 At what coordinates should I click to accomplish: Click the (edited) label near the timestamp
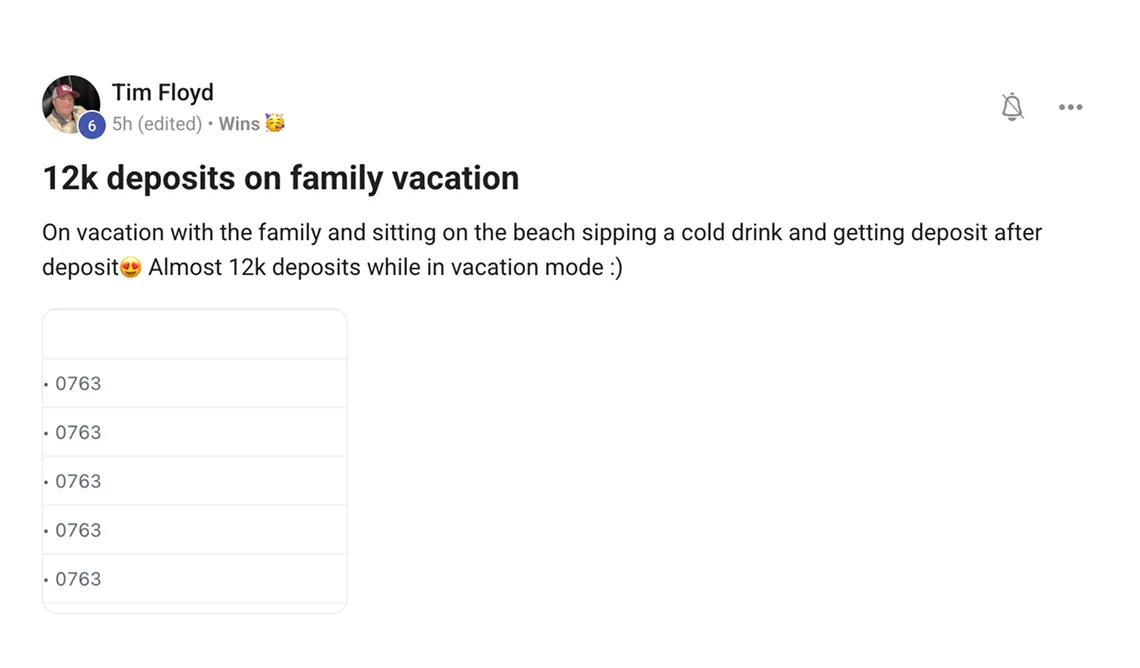tap(169, 124)
